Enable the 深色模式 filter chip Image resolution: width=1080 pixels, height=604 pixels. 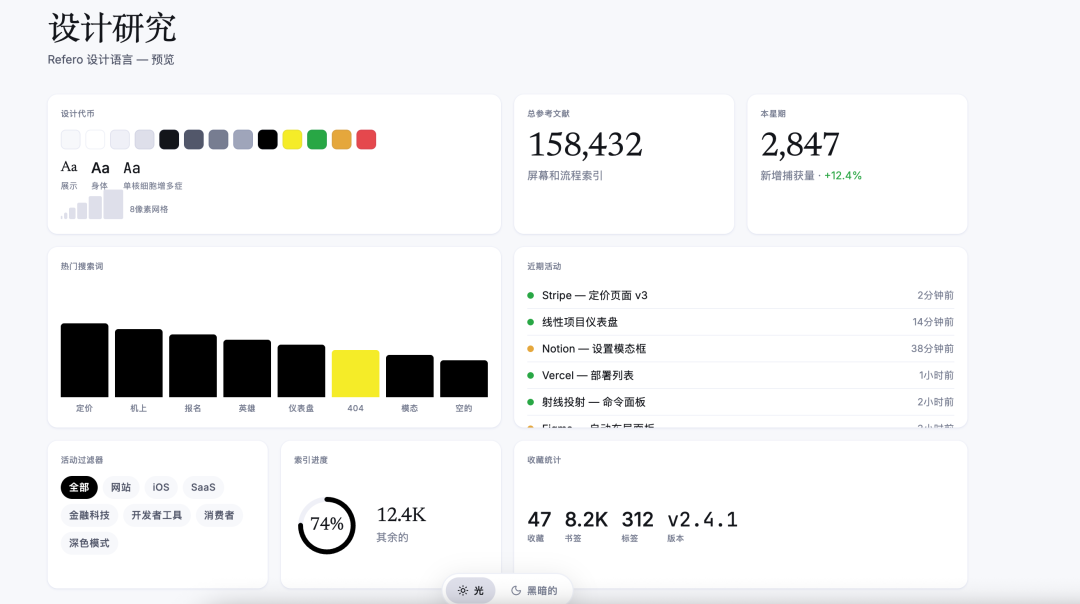tap(90, 543)
